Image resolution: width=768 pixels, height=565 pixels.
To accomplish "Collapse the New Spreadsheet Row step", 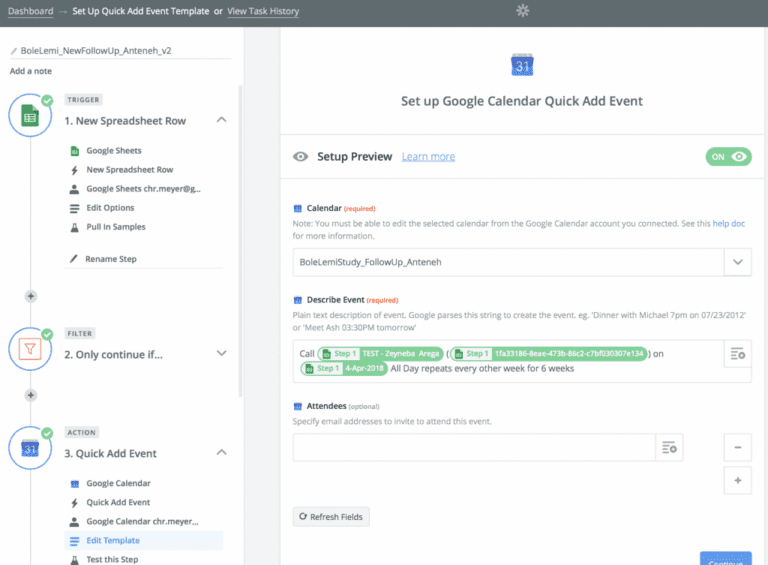I will pyautogui.click(x=221, y=120).
